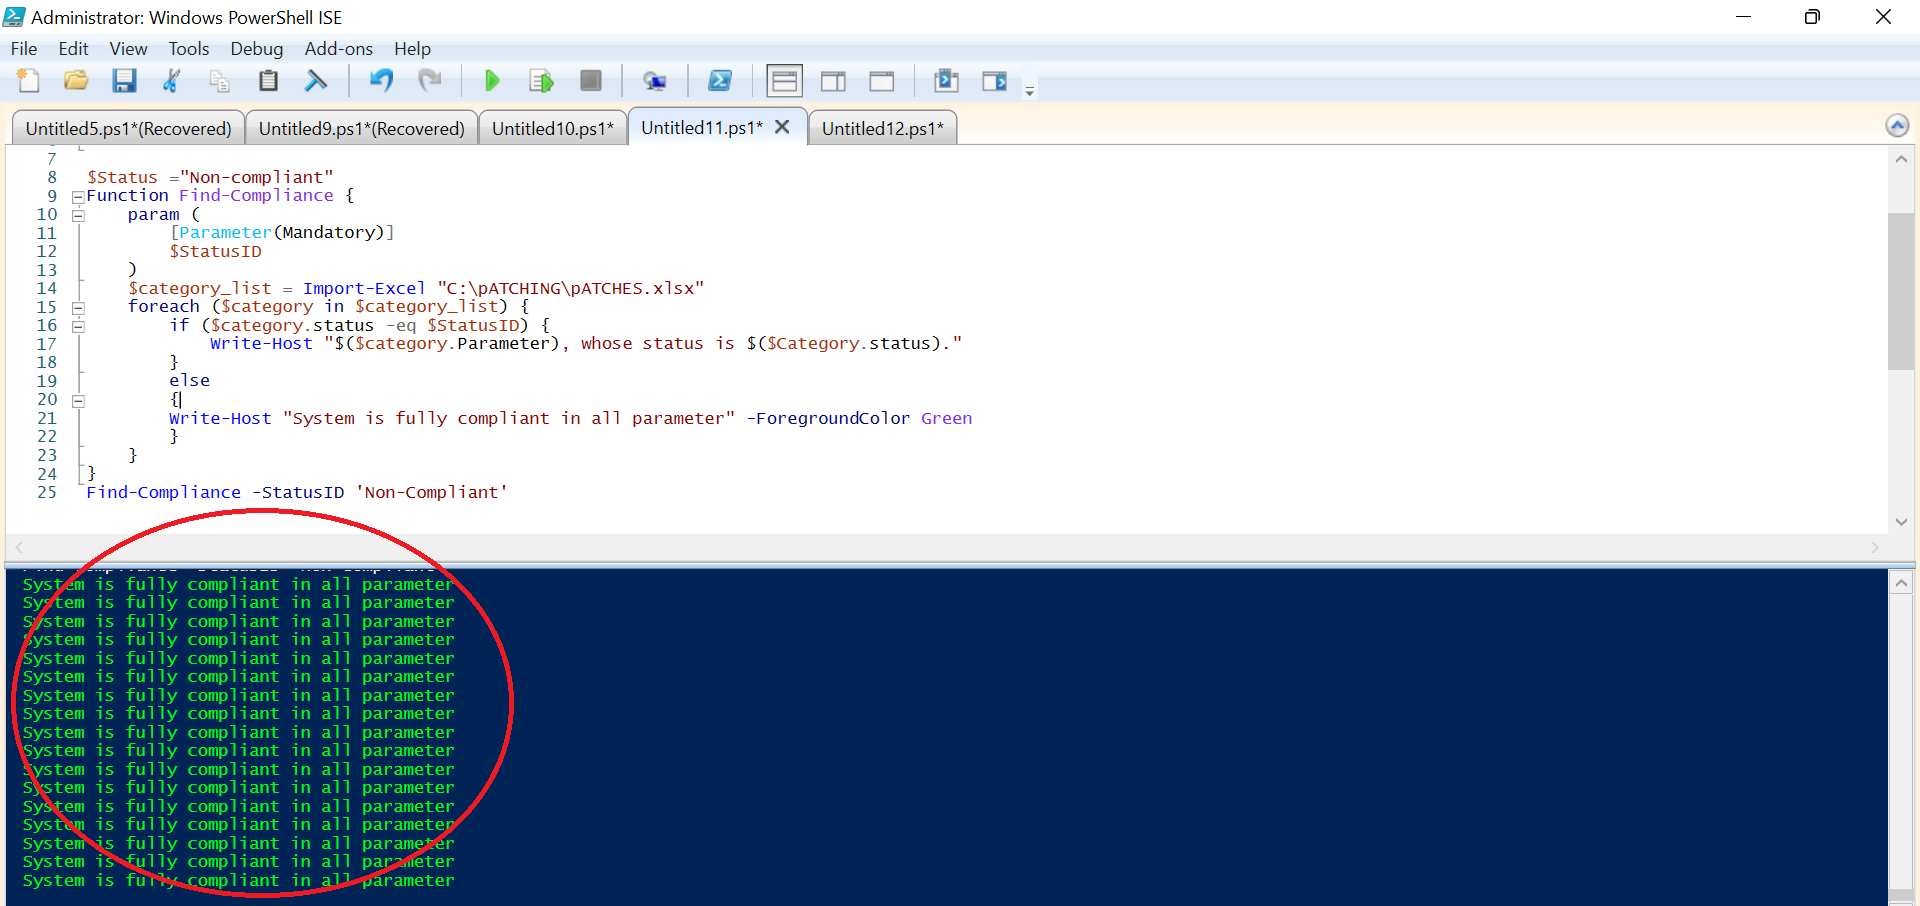Paste clipboard contents
Image resolution: width=1920 pixels, height=906 pixels.
click(x=268, y=81)
